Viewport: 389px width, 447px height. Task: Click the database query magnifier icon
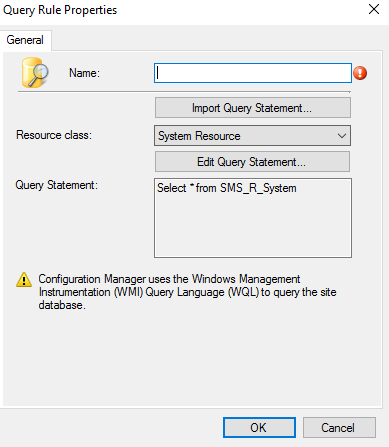(x=35, y=72)
